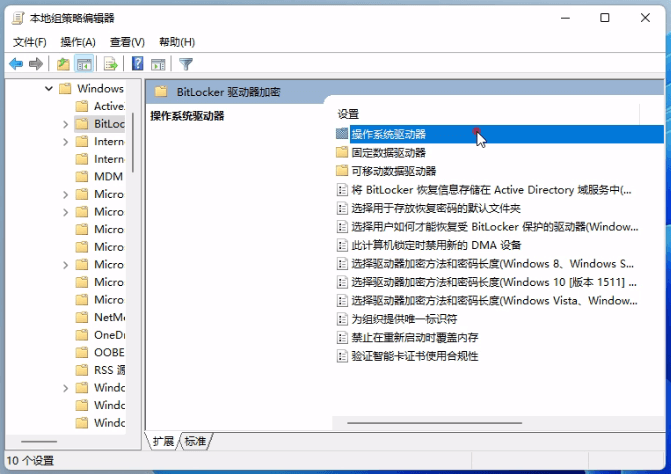671x474 pixels.
Task: Click the folder icon of the RSS tree node
Action: coord(82,370)
